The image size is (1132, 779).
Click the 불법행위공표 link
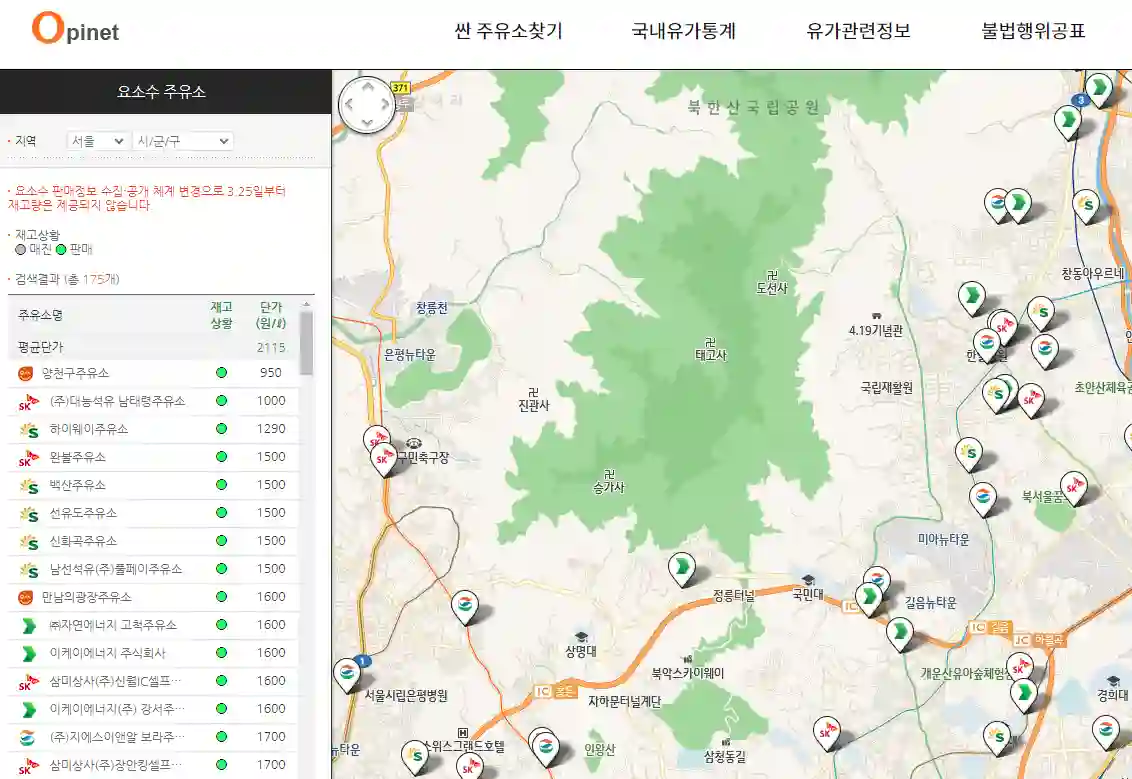[x=1031, y=30]
